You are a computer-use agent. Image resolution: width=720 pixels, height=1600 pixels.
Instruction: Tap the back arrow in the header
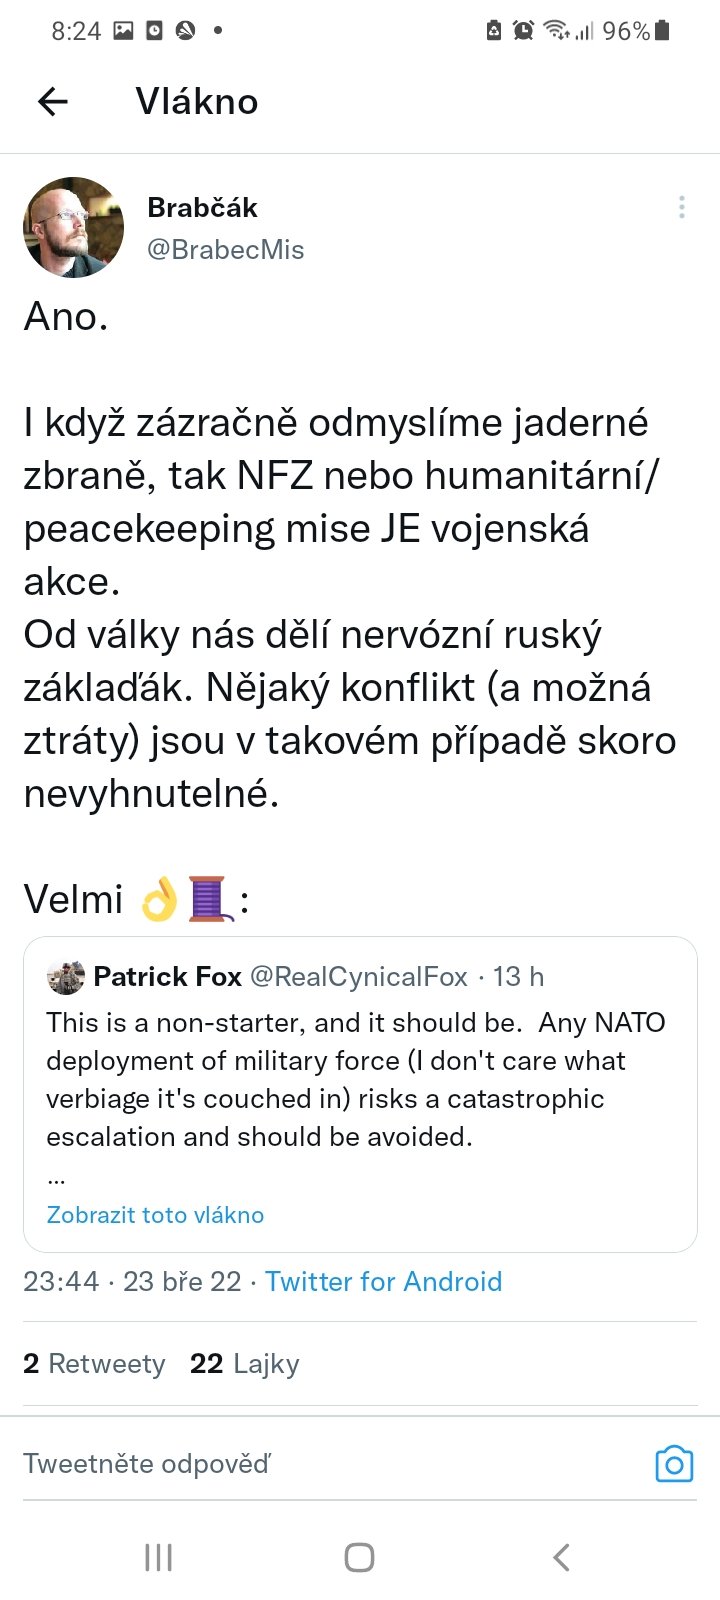(x=53, y=101)
